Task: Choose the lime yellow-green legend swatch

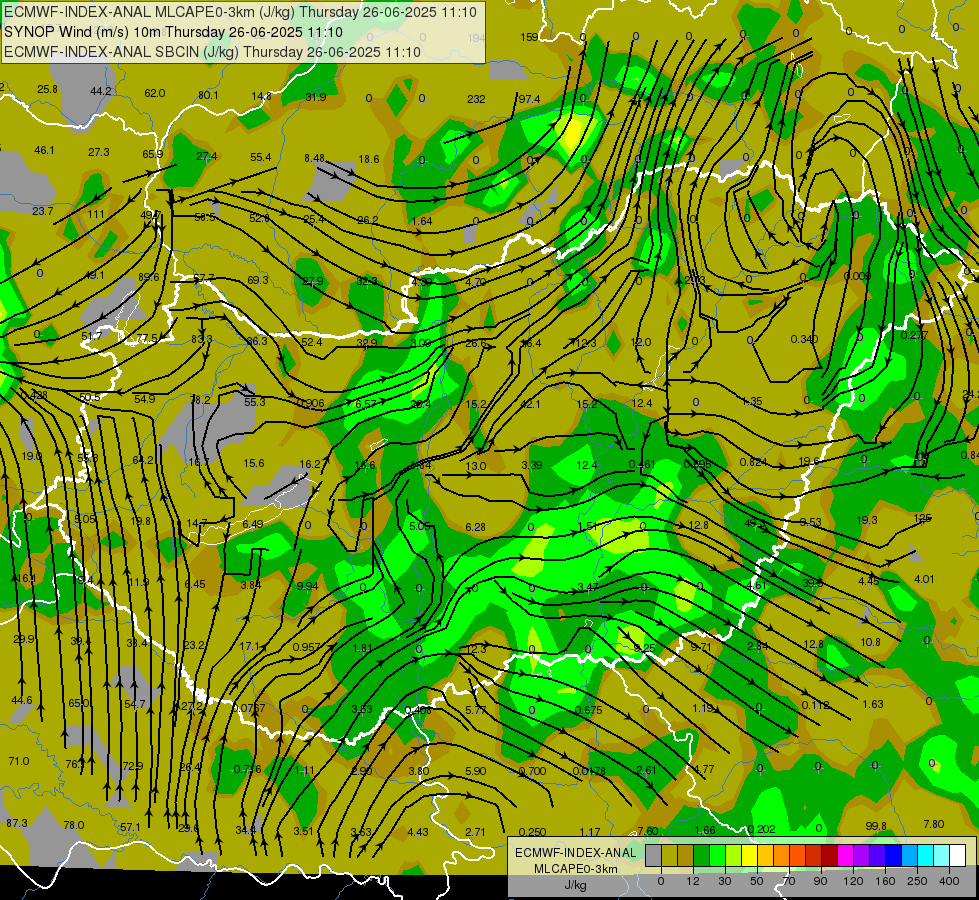Action: [734, 855]
